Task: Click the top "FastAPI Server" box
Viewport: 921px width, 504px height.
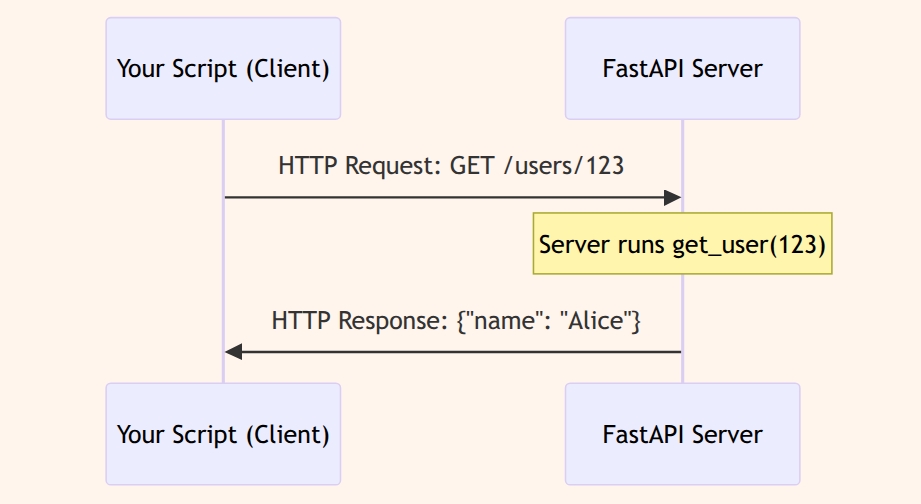Action: tap(683, 69)
